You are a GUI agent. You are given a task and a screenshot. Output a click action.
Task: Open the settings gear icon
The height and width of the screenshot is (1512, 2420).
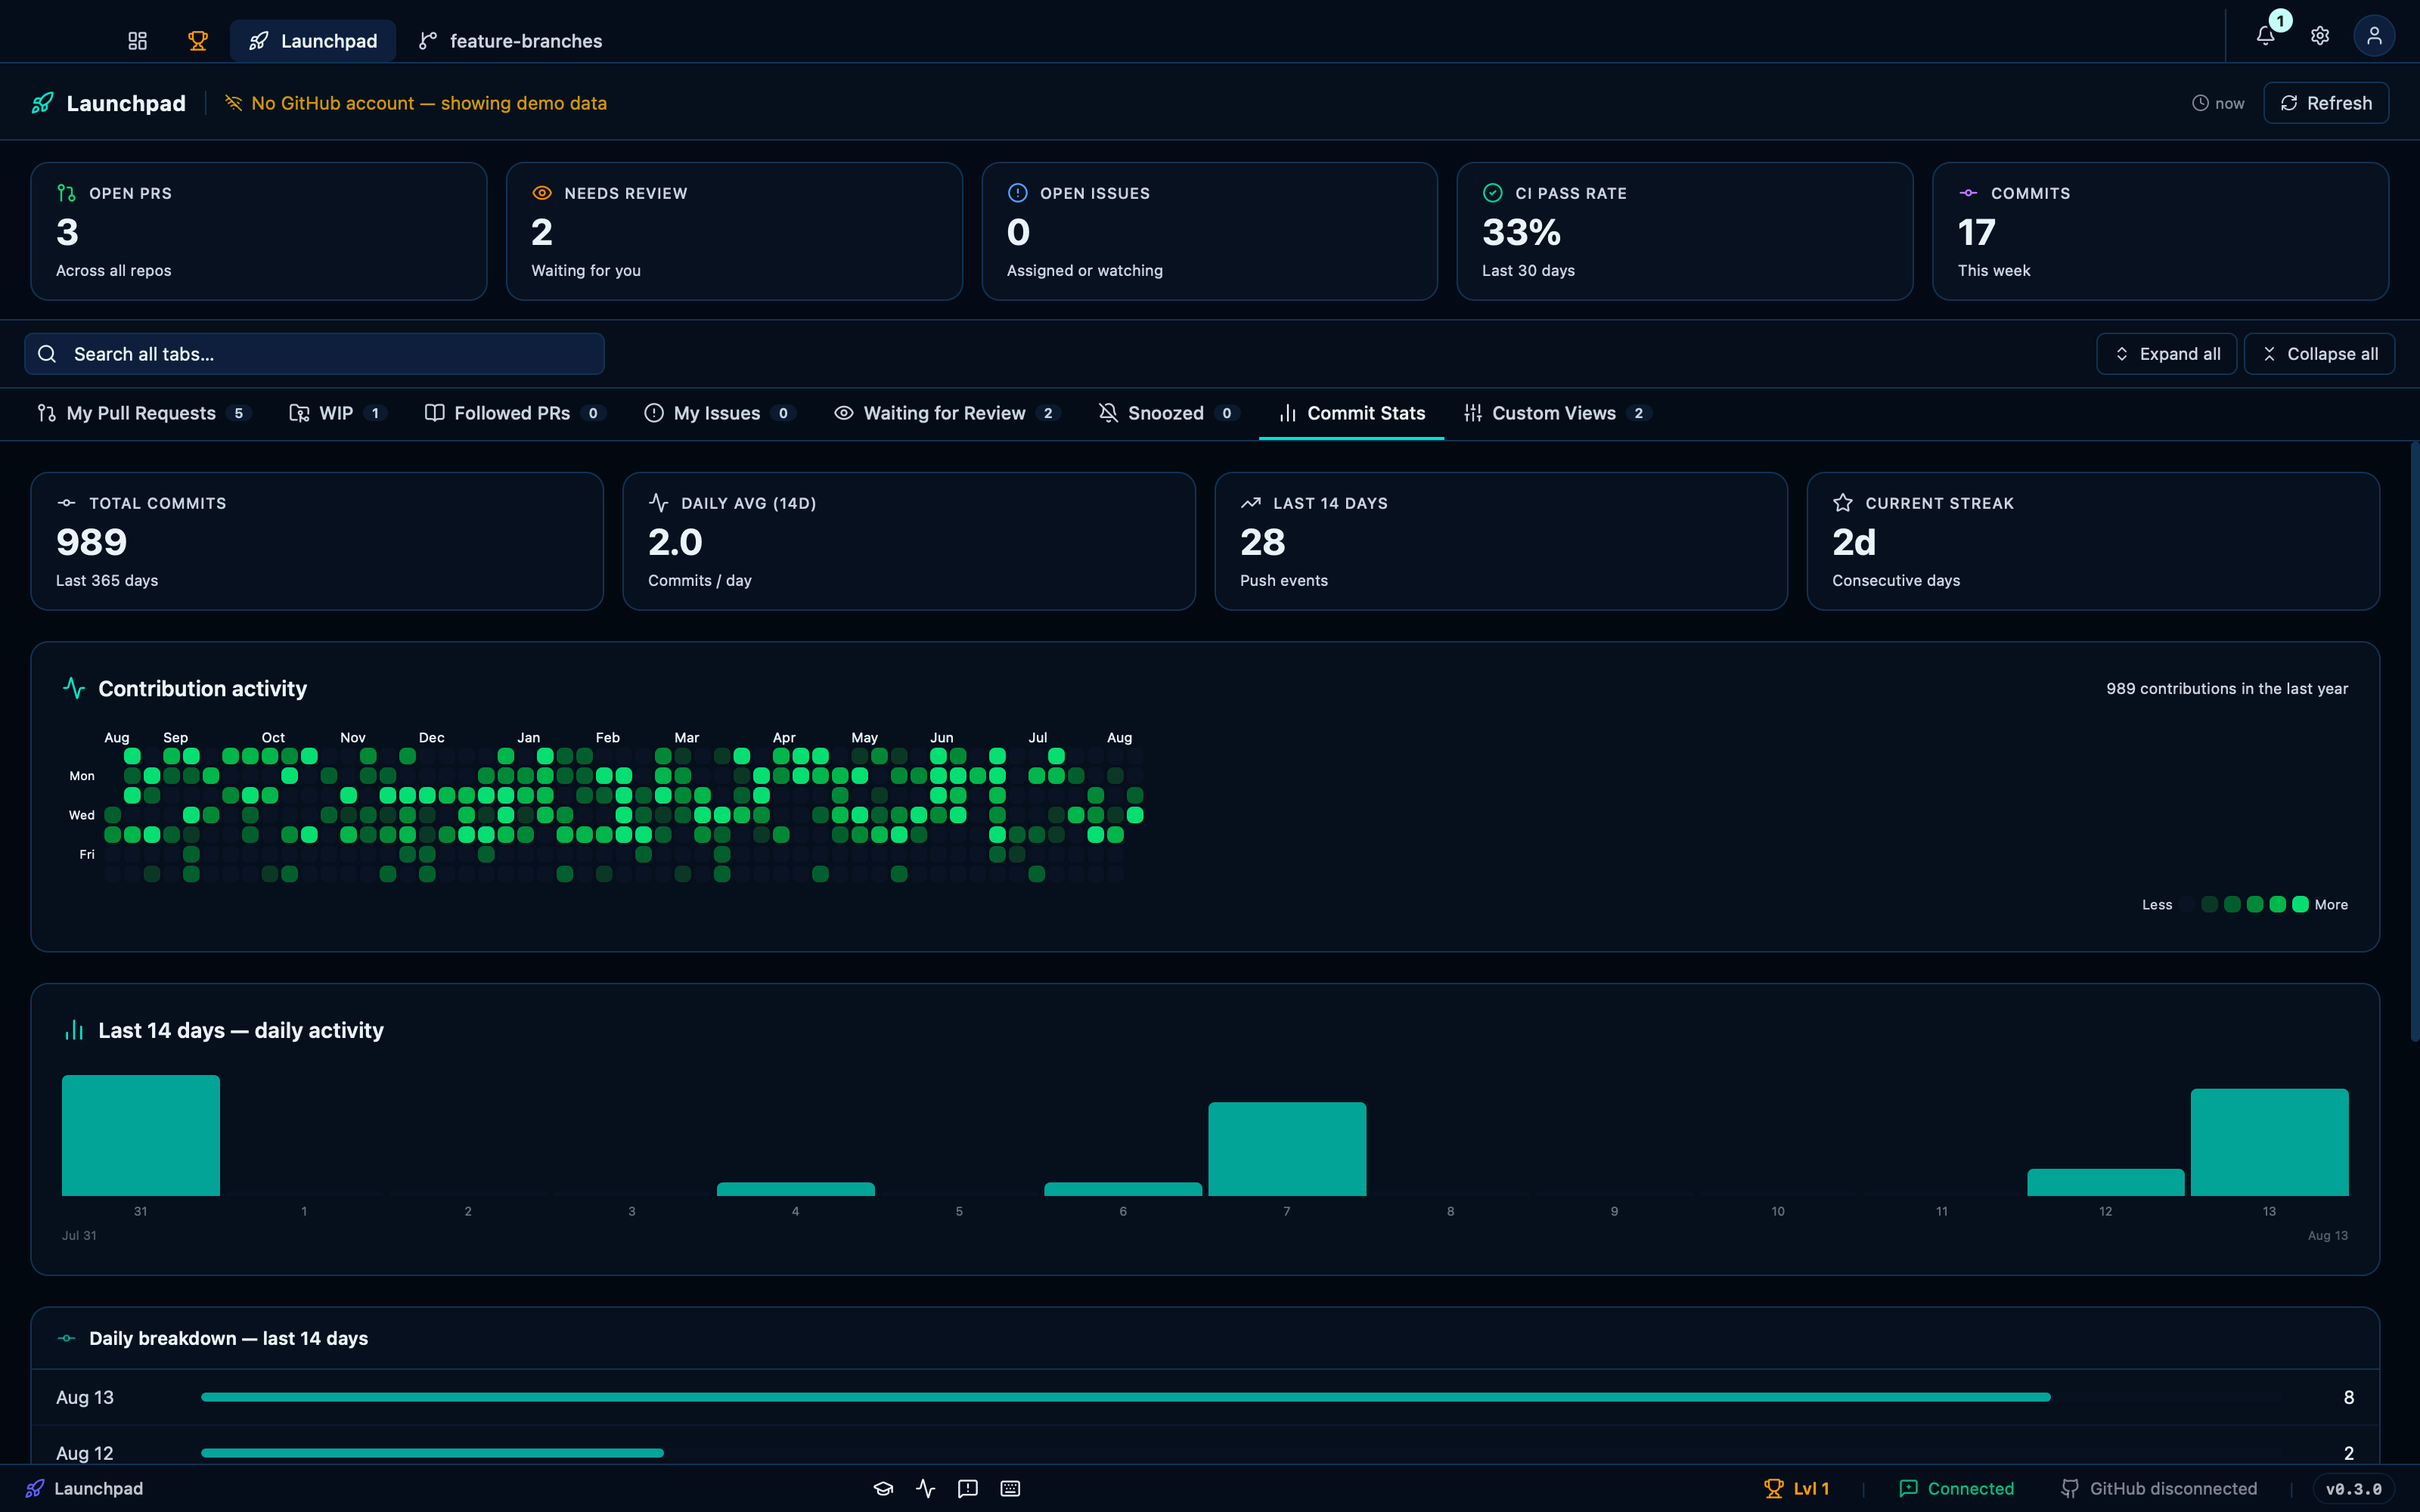2320,36
